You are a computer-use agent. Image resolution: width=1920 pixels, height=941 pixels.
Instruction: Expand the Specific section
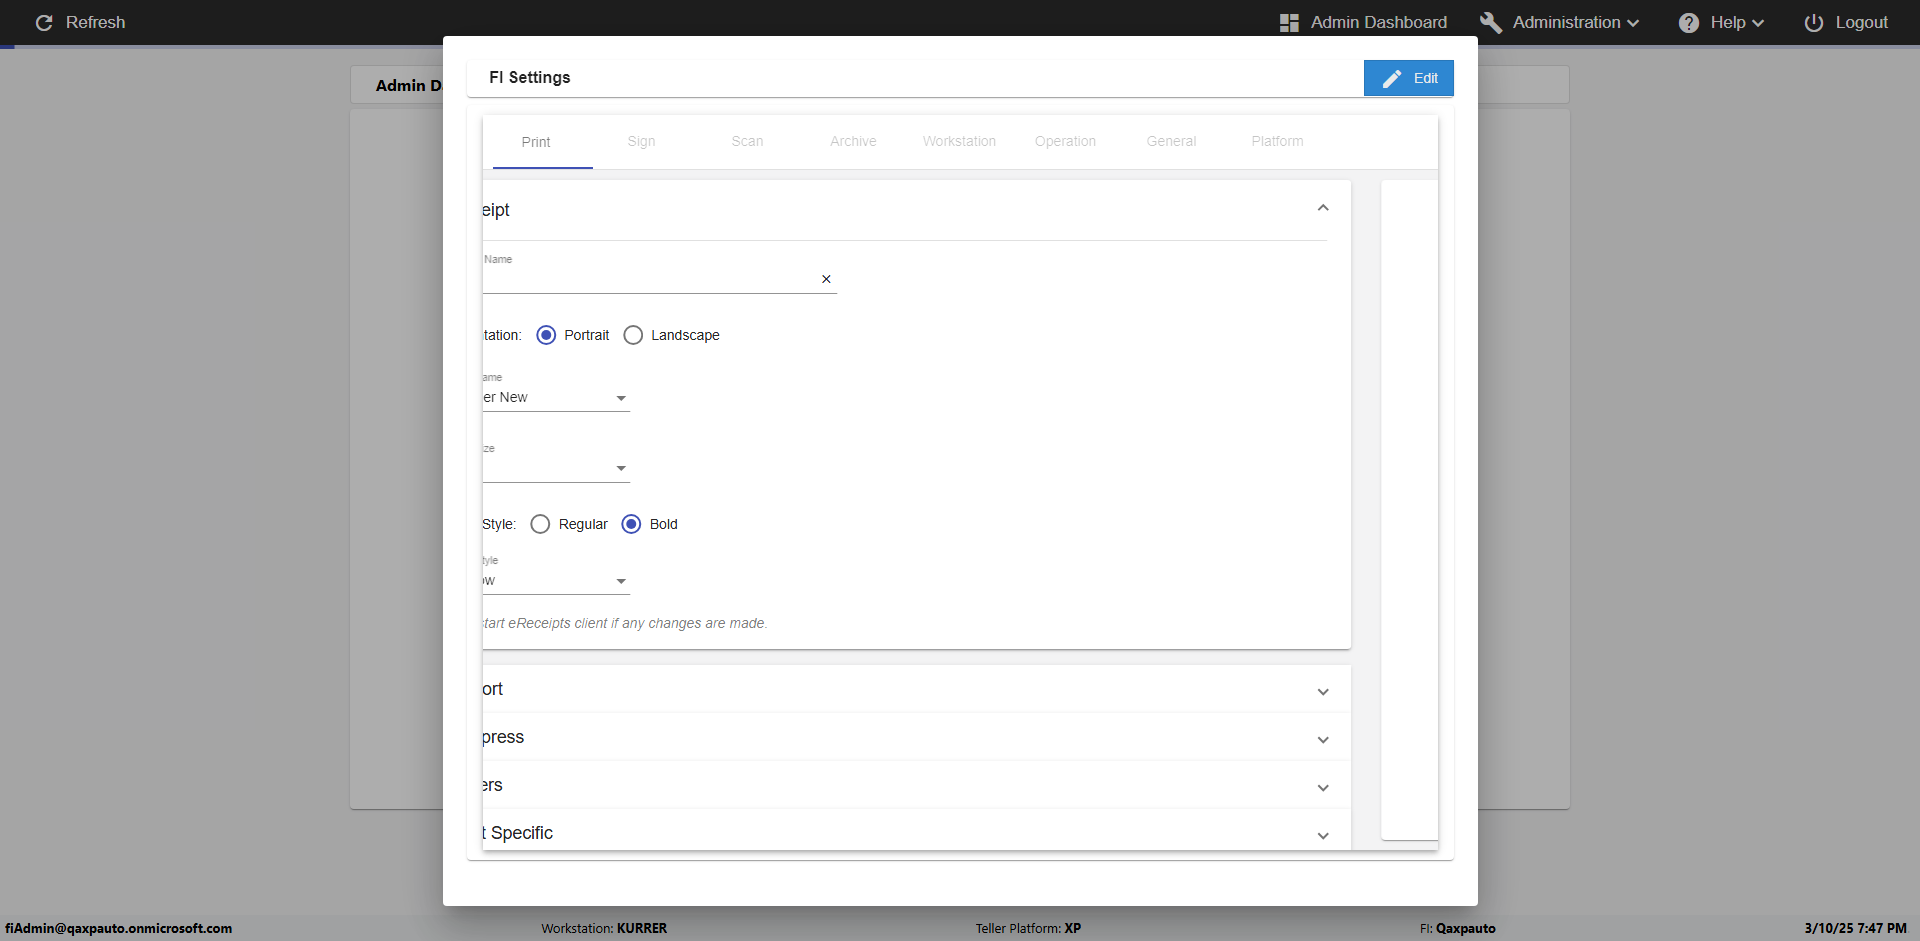click(1323, 835)
